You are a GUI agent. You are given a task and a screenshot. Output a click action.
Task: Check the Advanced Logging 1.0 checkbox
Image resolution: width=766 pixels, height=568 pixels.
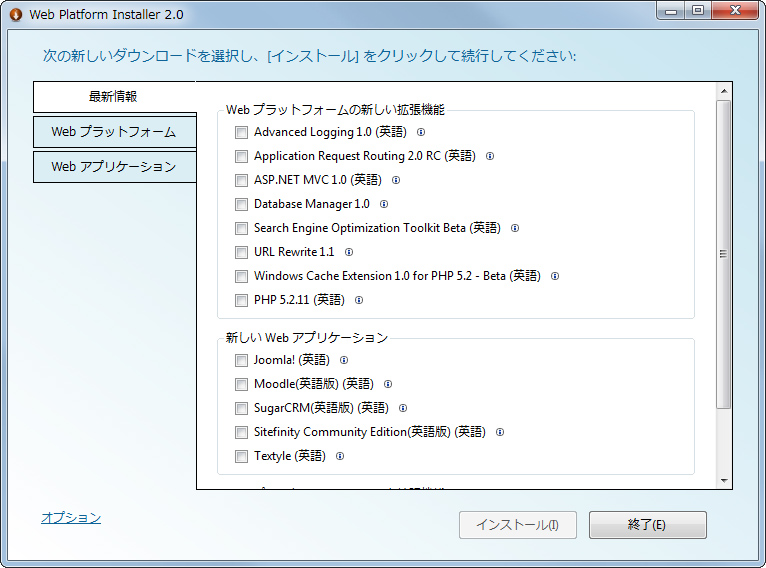(241, 132)
